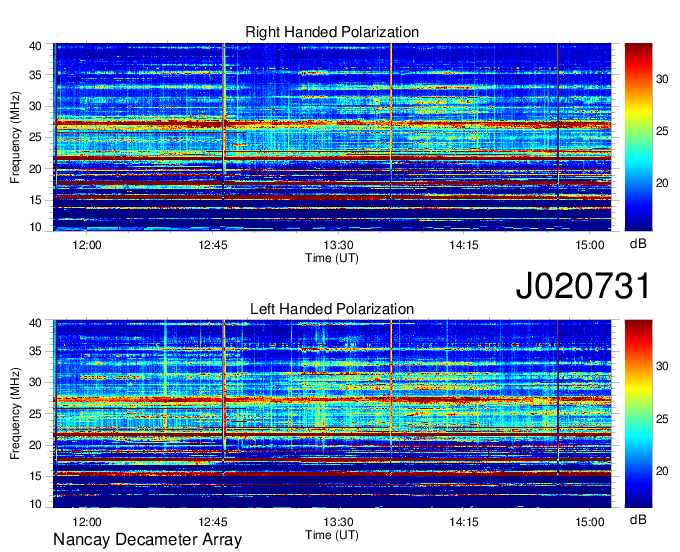
Task: Click the 15:00 tick label in bottom panel
Action: 590,522
